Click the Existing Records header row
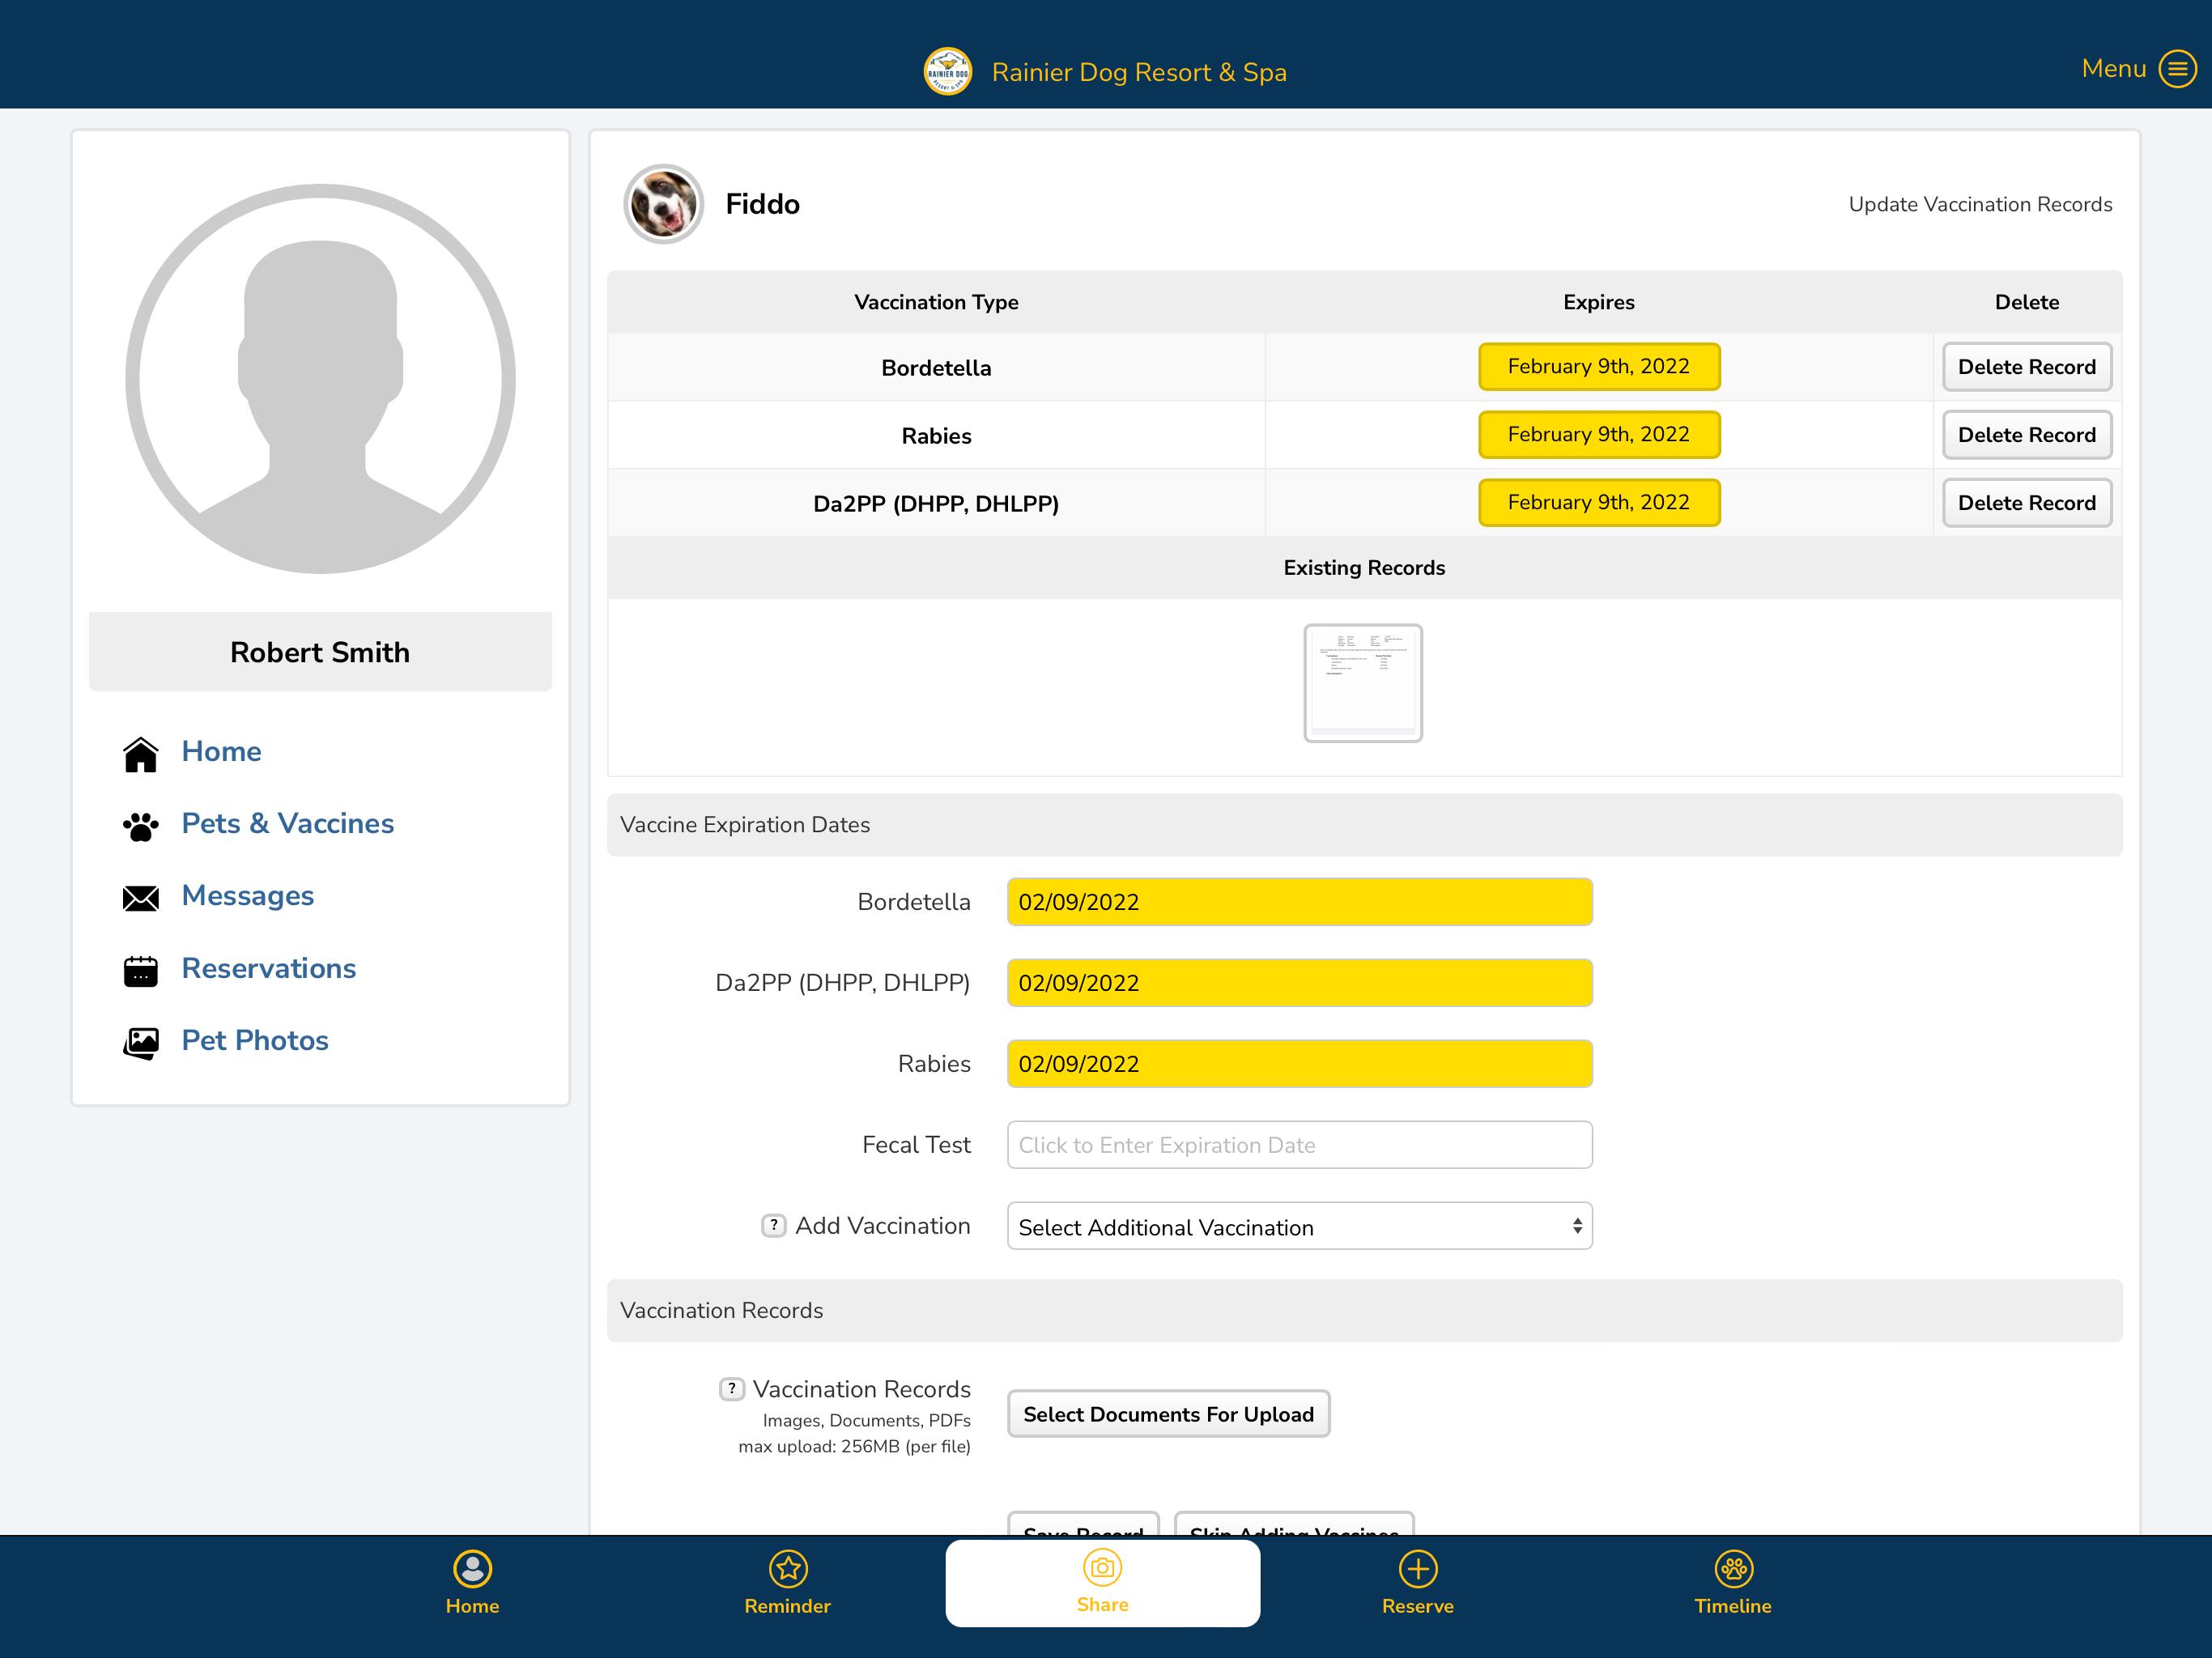The image size is (2212, 1658). click(1364, 568)
